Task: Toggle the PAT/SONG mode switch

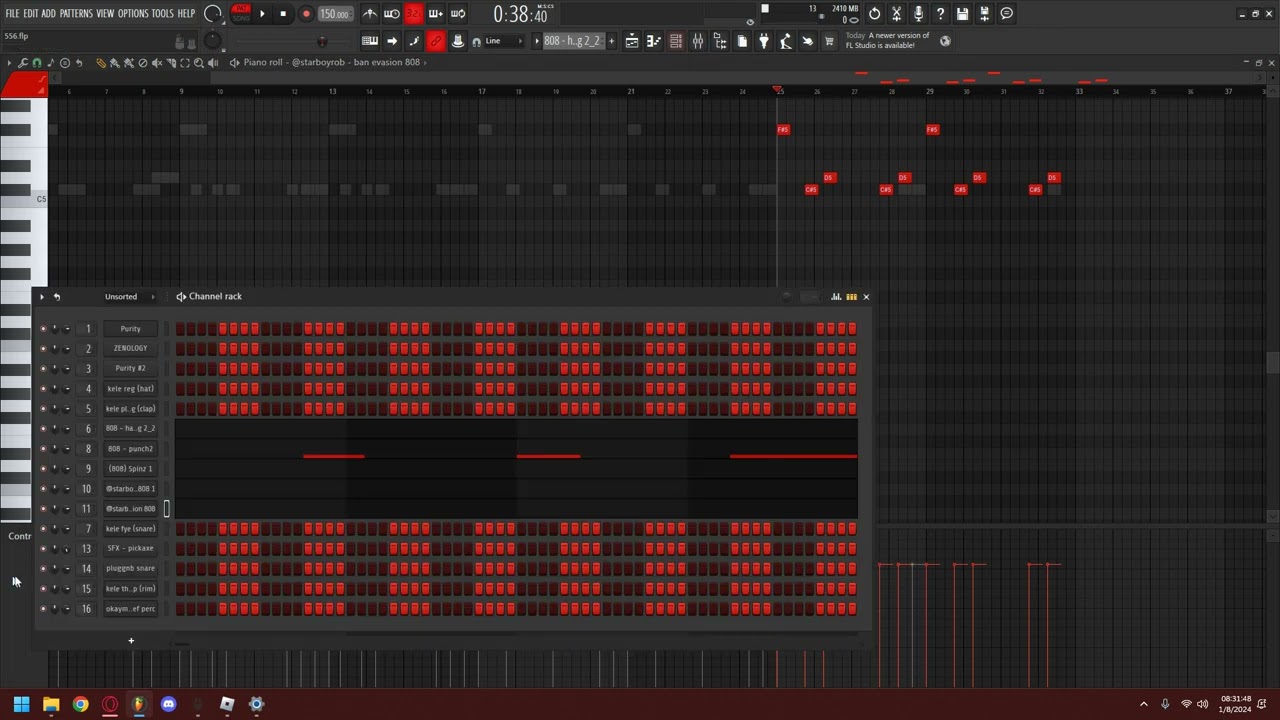Action: coord(241,14)
